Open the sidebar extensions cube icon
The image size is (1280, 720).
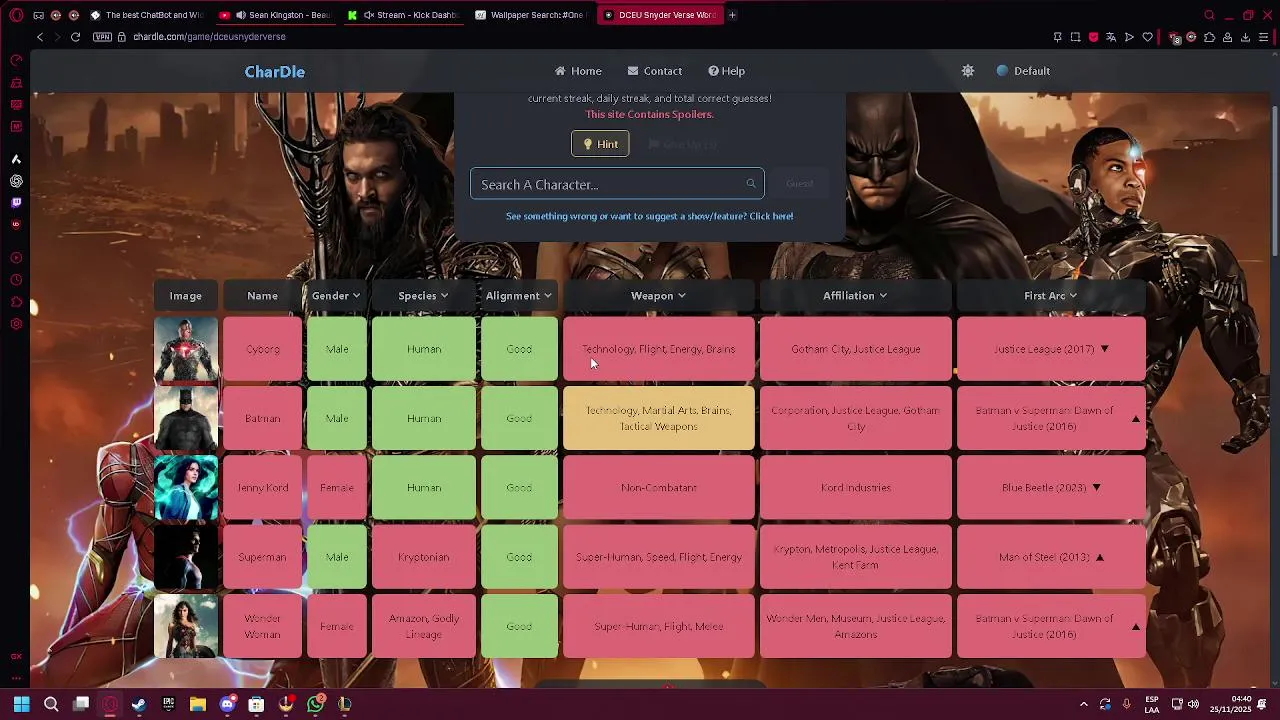[x=16, y=302]
